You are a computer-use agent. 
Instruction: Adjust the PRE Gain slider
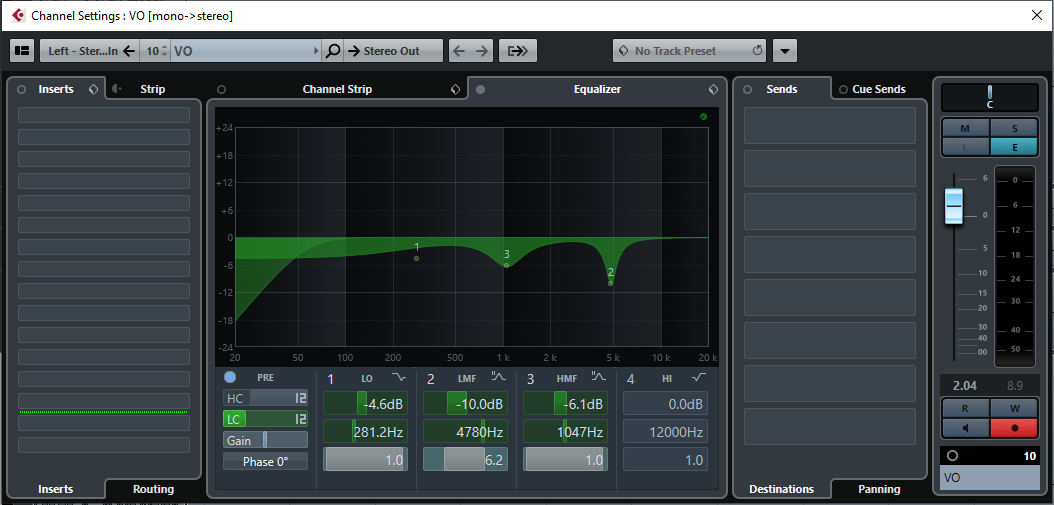pos(266,440)
